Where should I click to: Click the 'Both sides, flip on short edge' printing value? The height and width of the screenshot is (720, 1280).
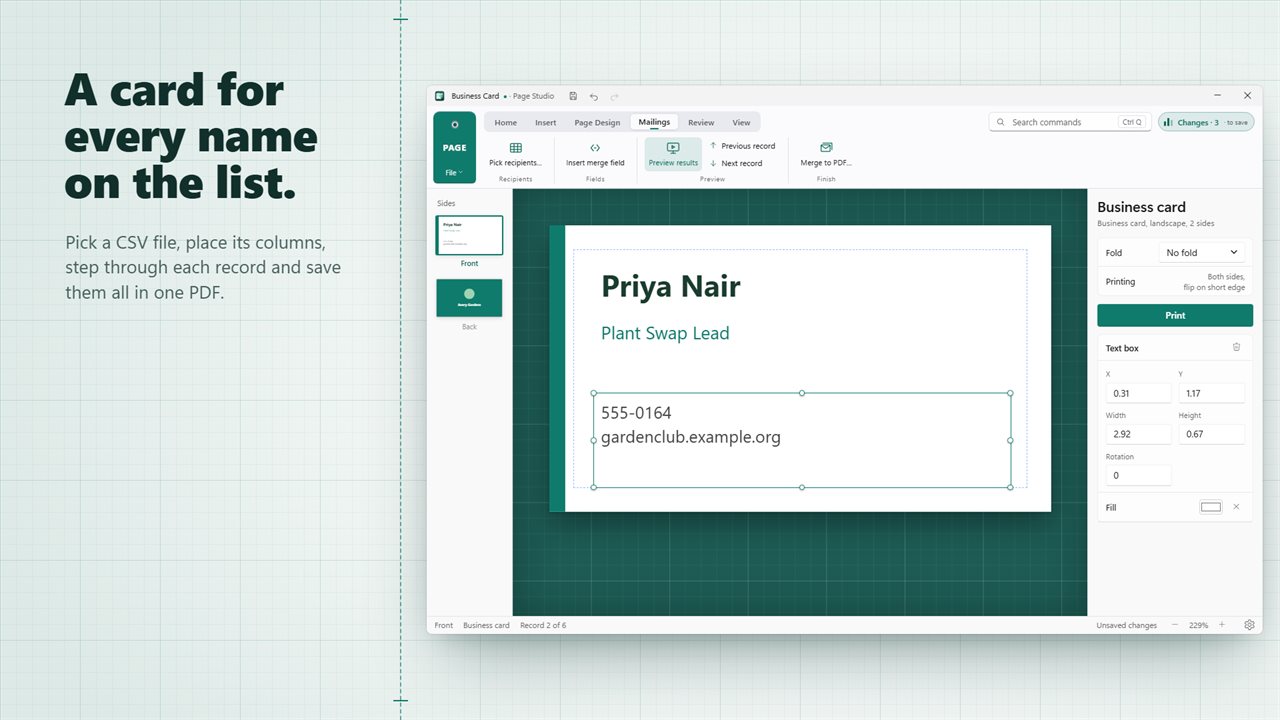1214,282
